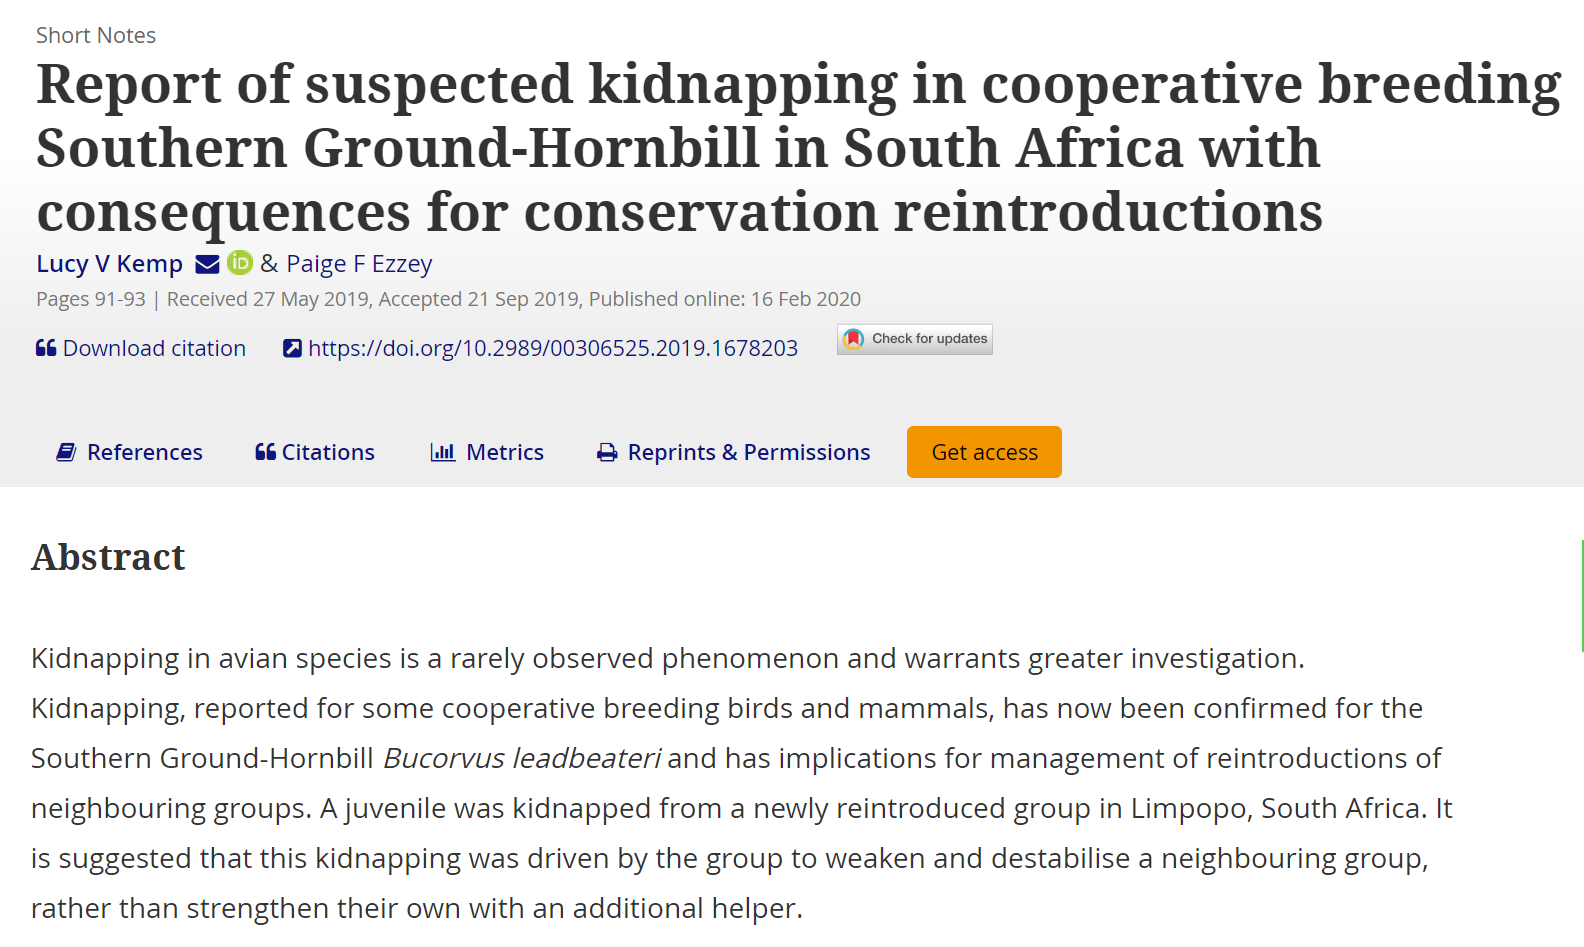Viewport: 1584px width, 947px height.
Task: Click the Metrics bar chart icon
Action: click(x=442, y=452)
